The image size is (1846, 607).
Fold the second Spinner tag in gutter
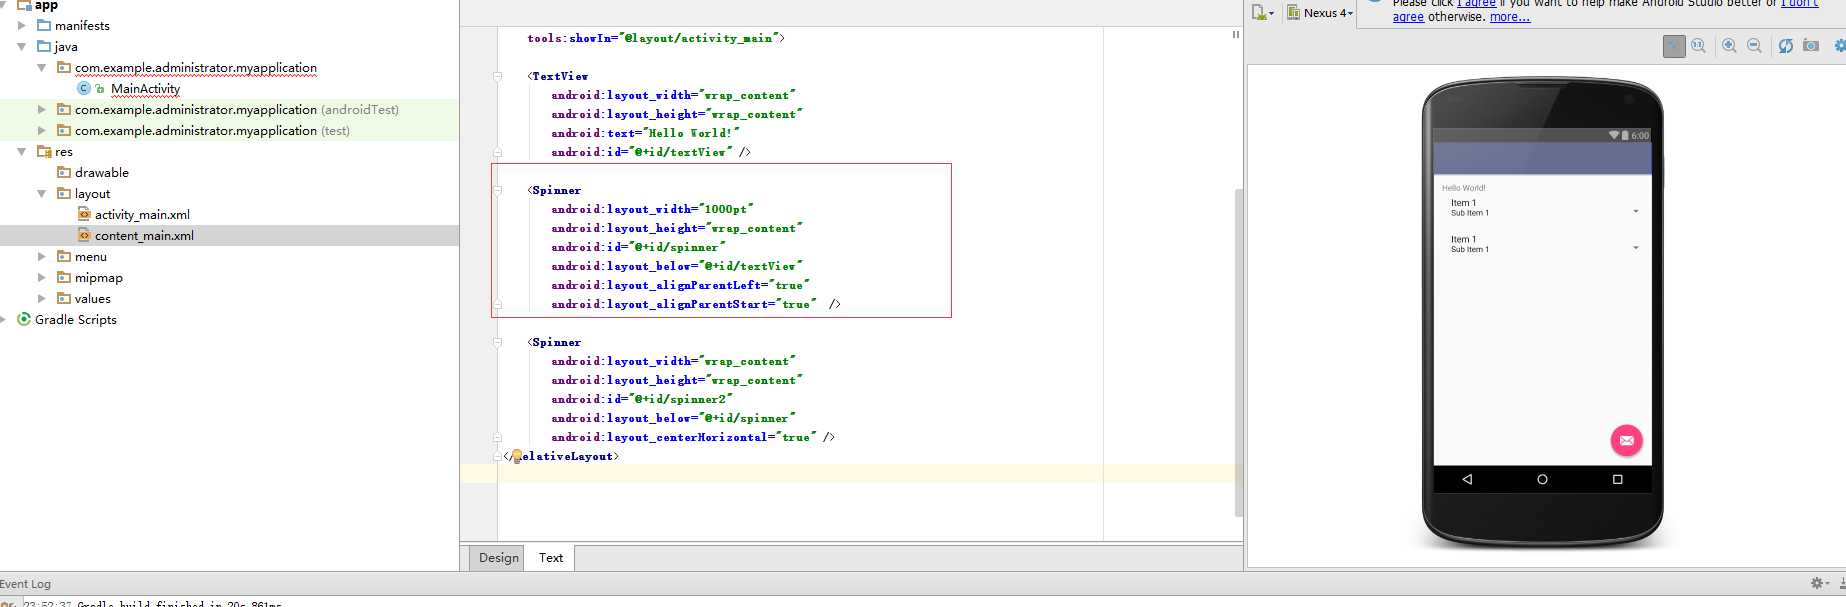point(497,342)
